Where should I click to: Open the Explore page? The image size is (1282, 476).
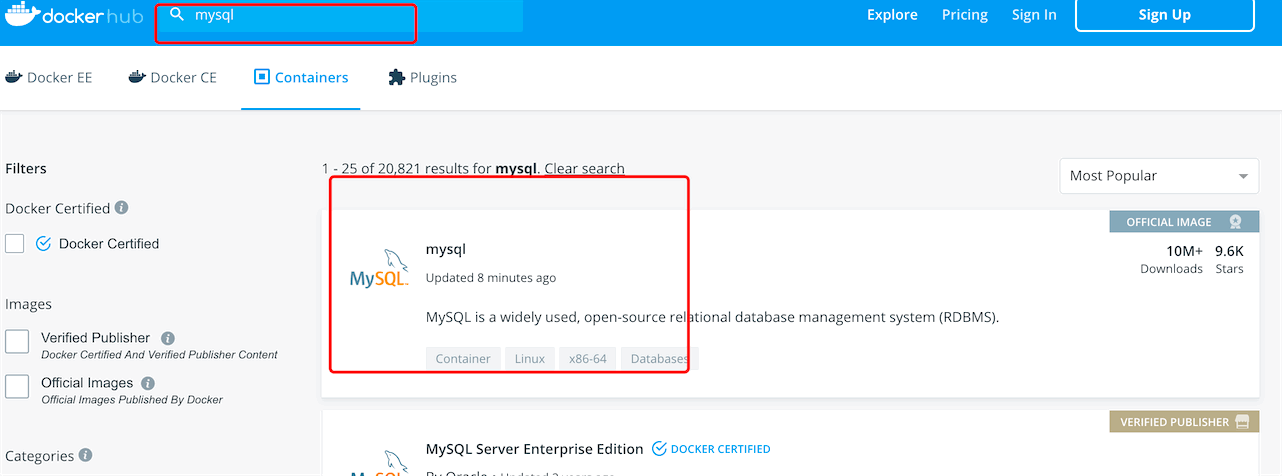[x=892, y=15]
